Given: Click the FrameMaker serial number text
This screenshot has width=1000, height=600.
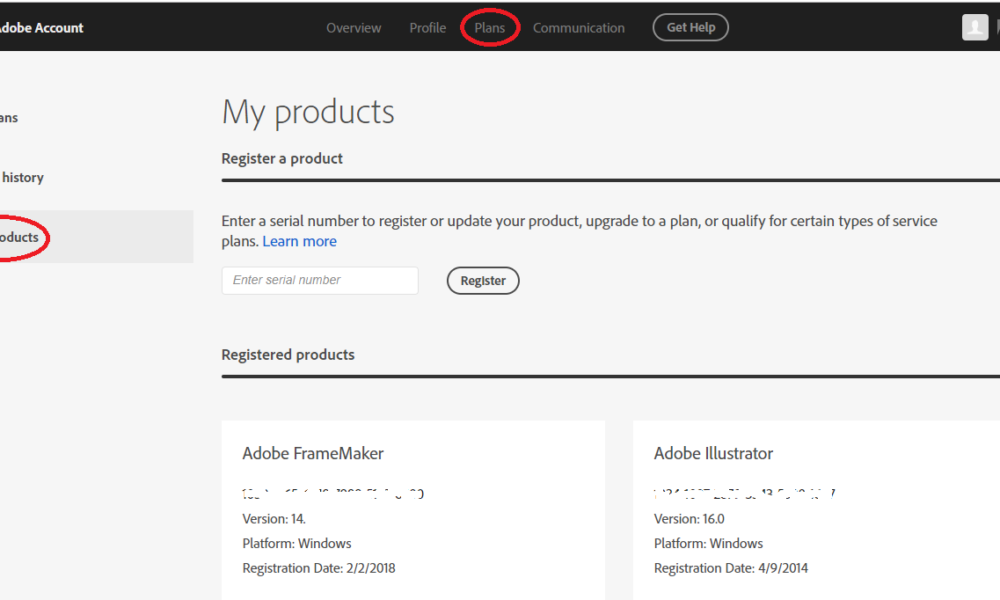Looking at the screenshot, I should click(335, 493).
